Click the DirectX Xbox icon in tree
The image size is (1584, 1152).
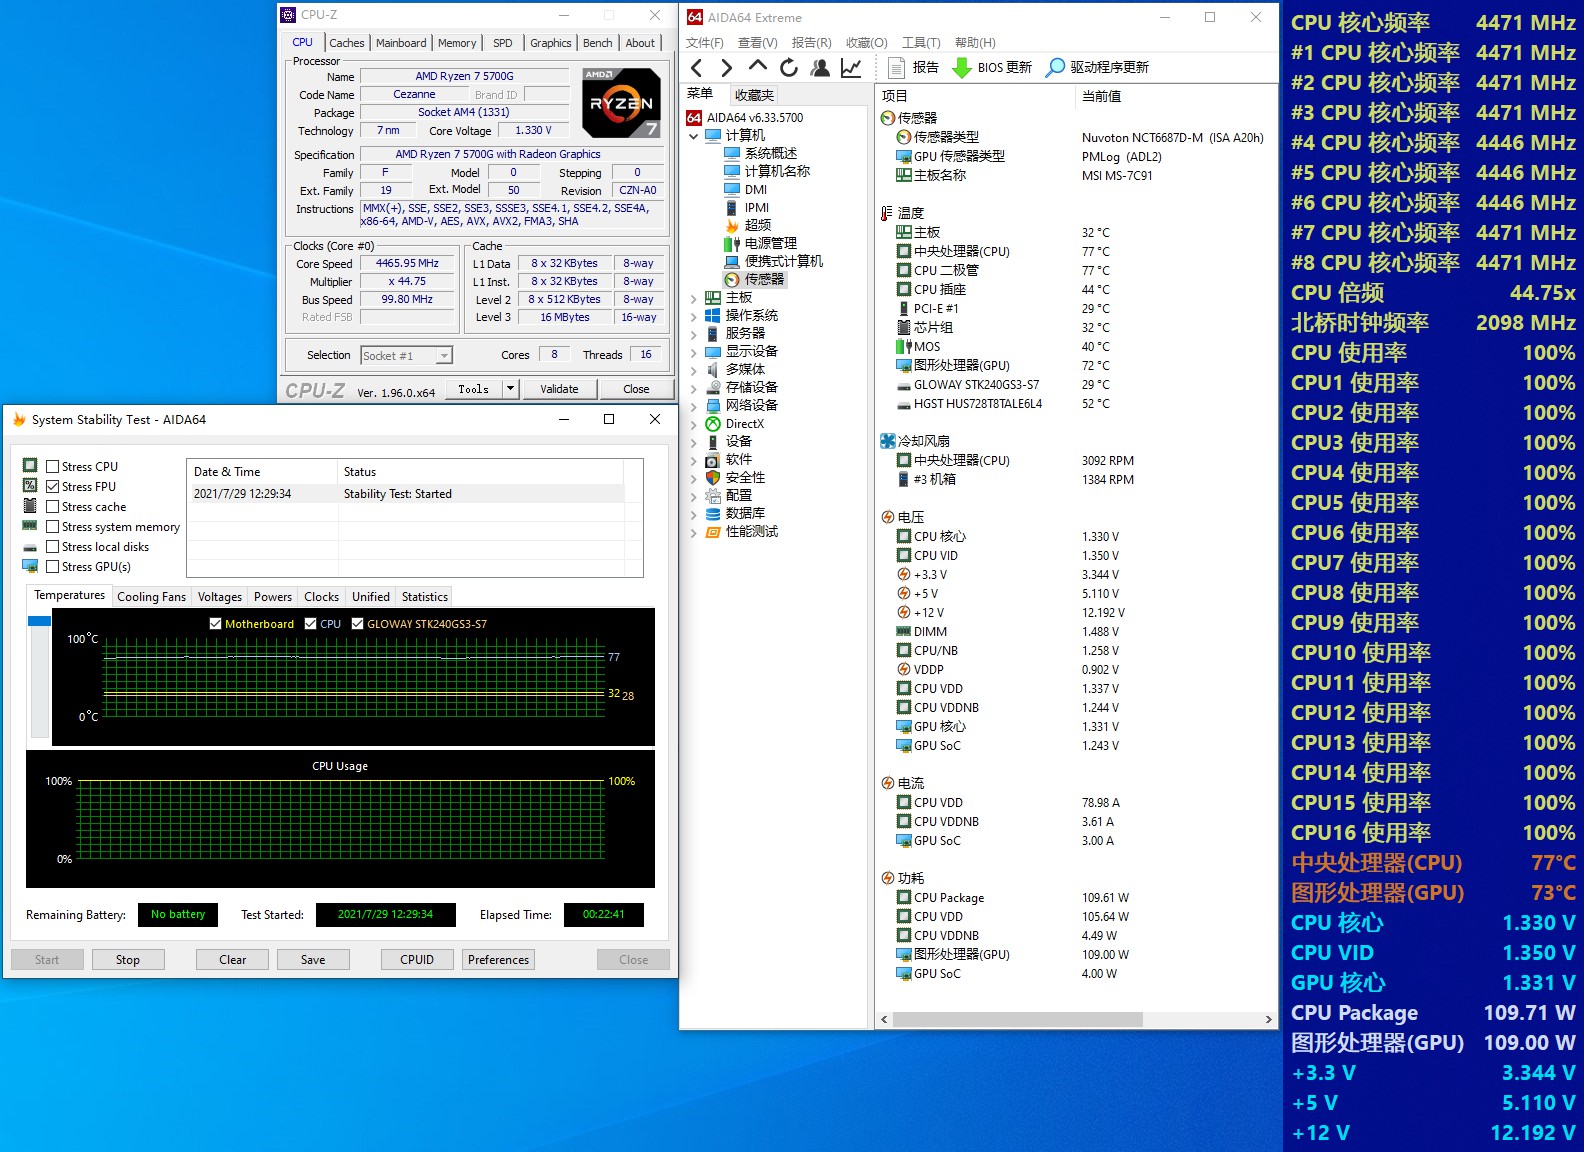coord(713,423)
